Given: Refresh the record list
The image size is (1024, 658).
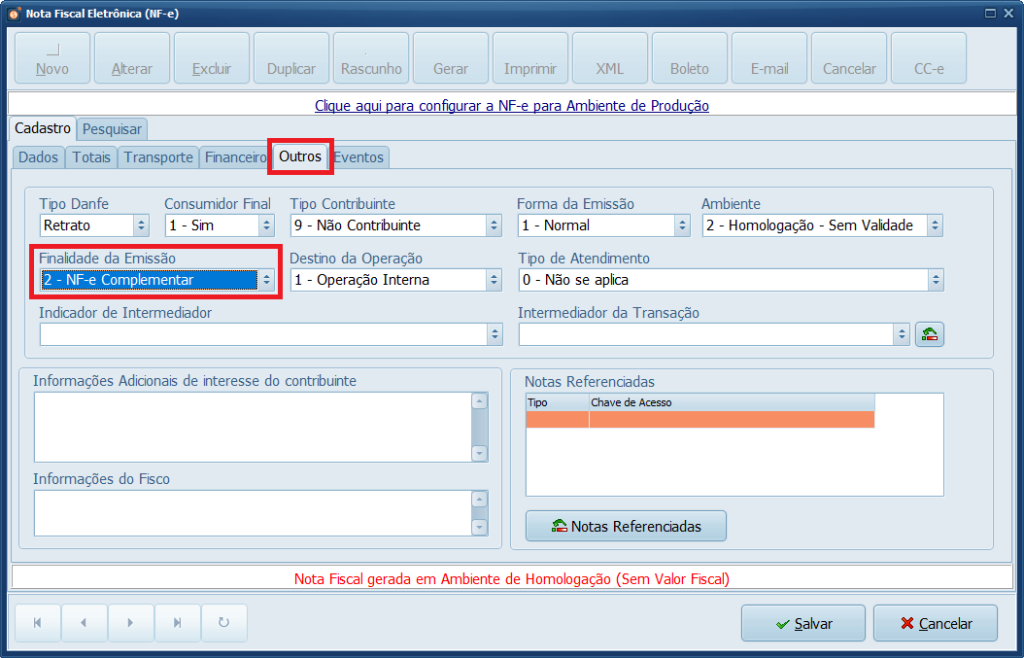Looking at the screenshot, I should 225,622.
